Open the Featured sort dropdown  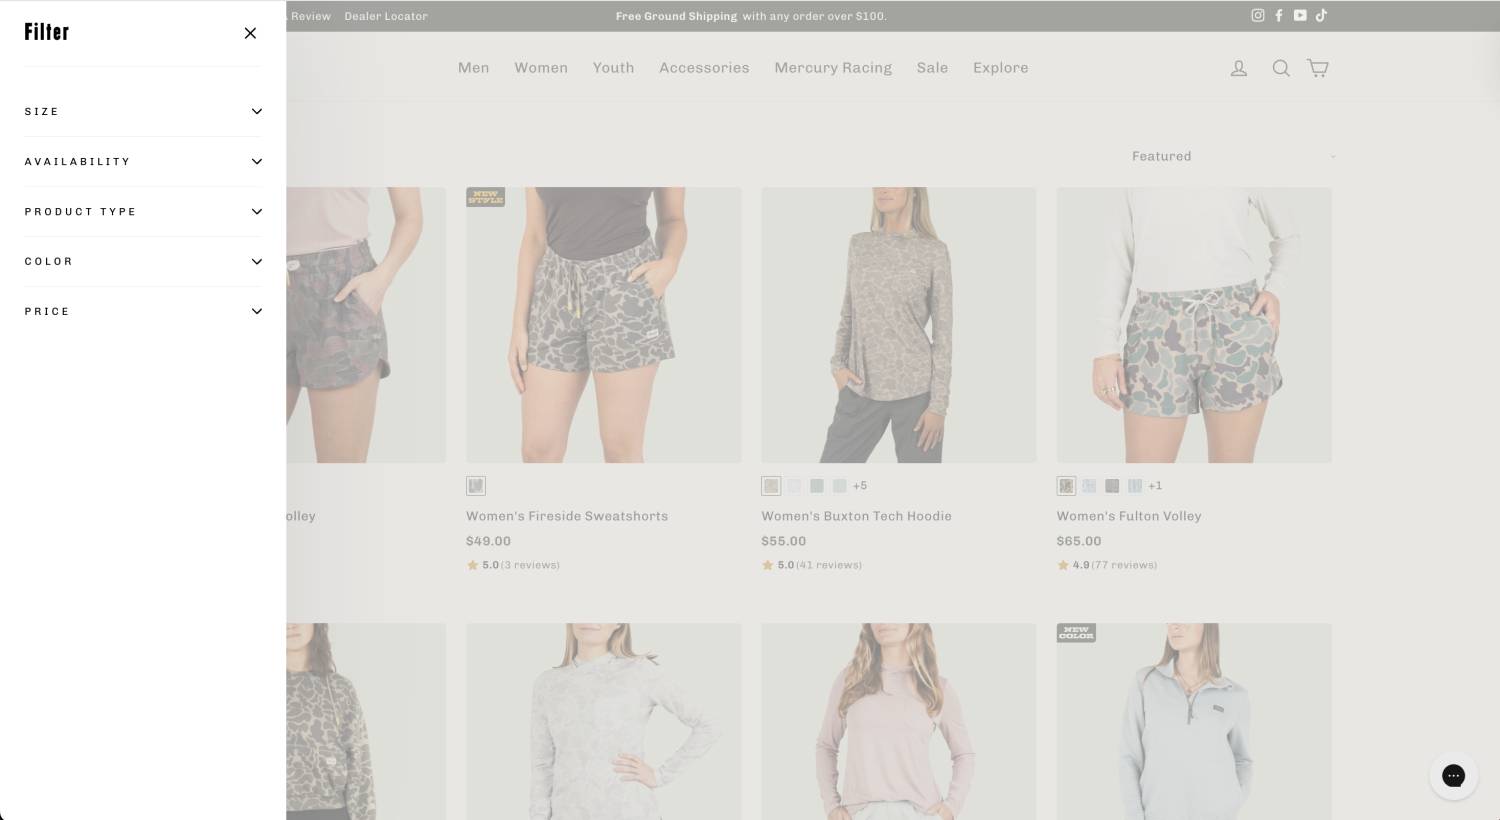[x=1230, y=156]
